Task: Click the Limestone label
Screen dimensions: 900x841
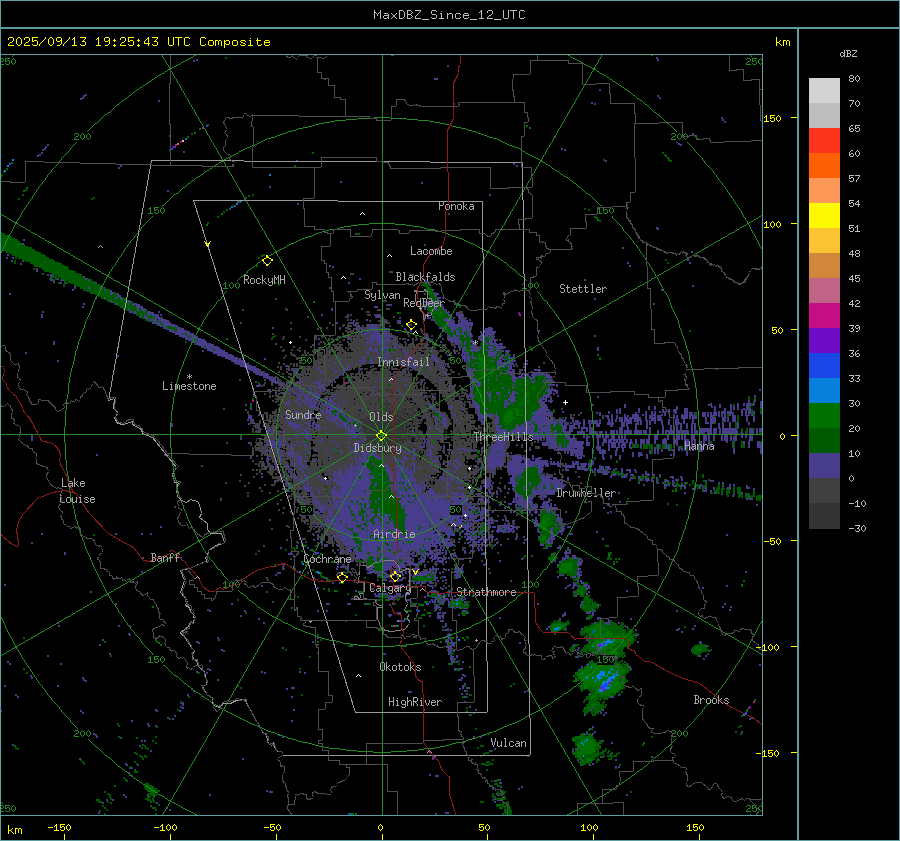Action: (189, 386)
